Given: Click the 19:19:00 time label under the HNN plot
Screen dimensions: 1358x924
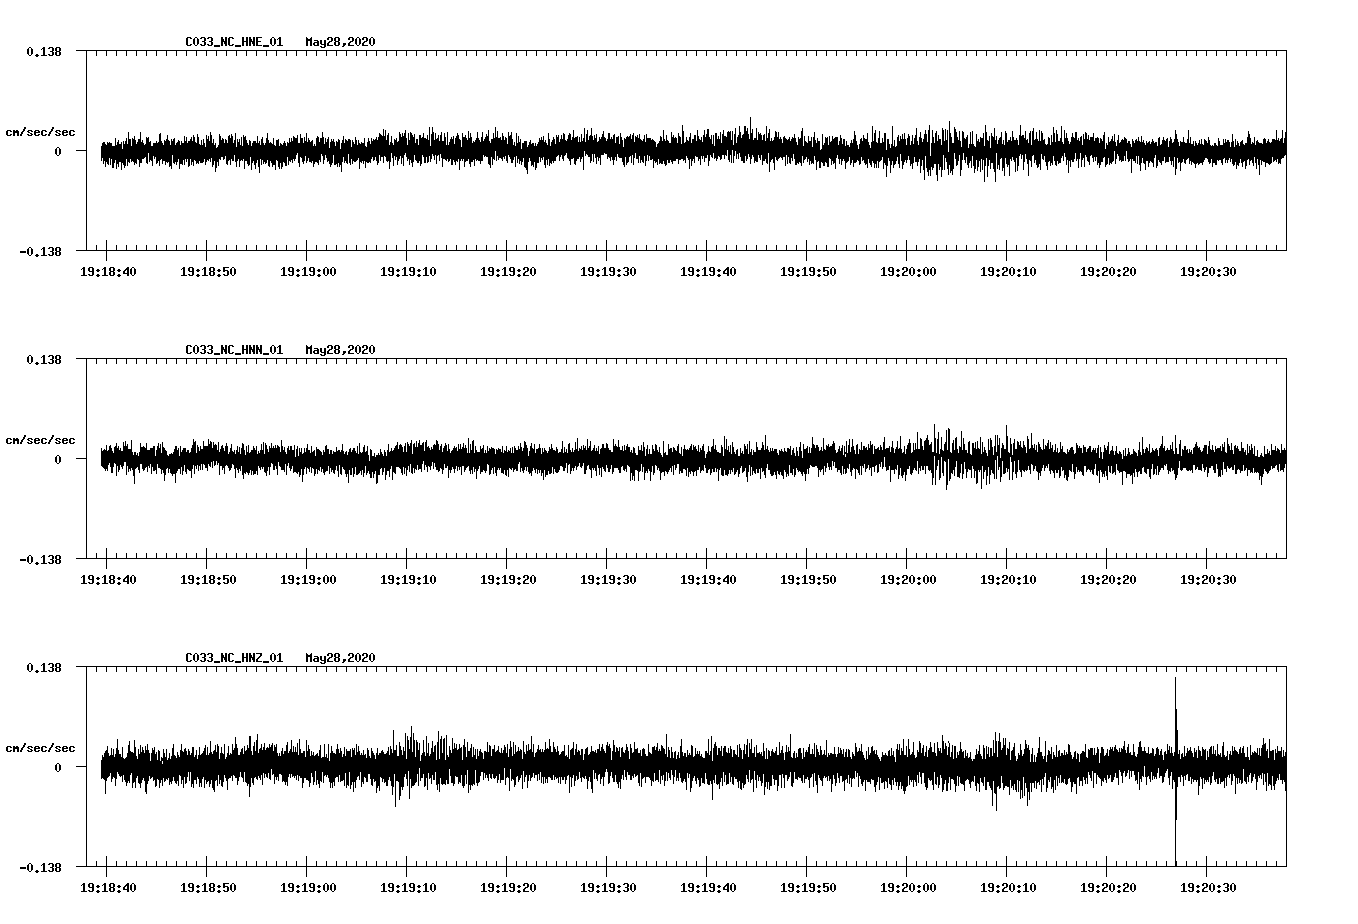Looking at the screenshot, I should click(308, 579).
